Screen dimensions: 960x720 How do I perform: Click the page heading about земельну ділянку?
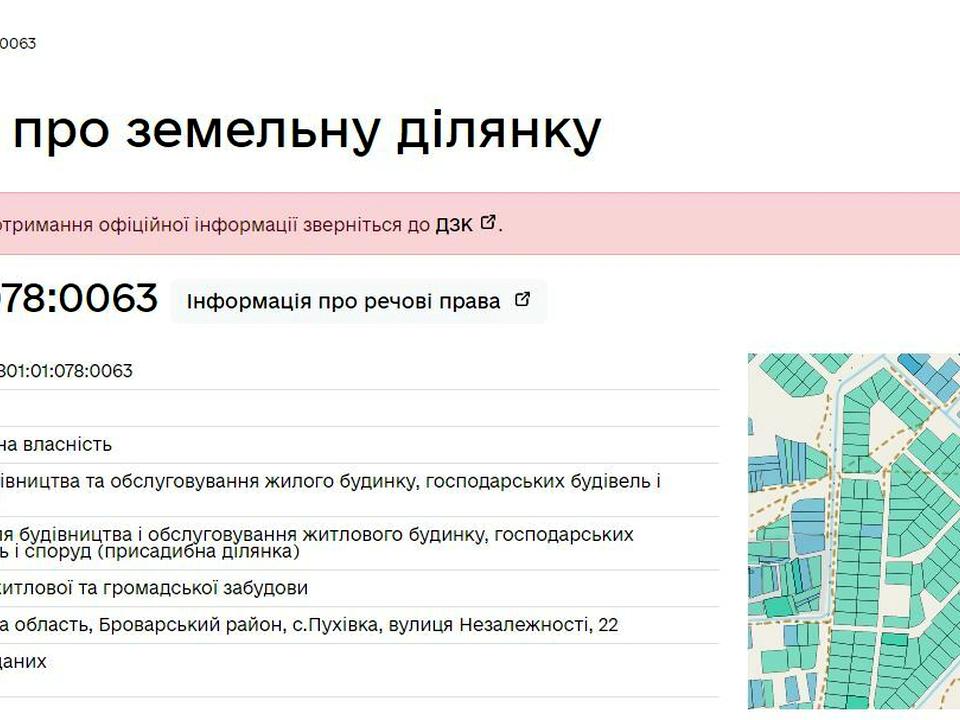point(300,130)
